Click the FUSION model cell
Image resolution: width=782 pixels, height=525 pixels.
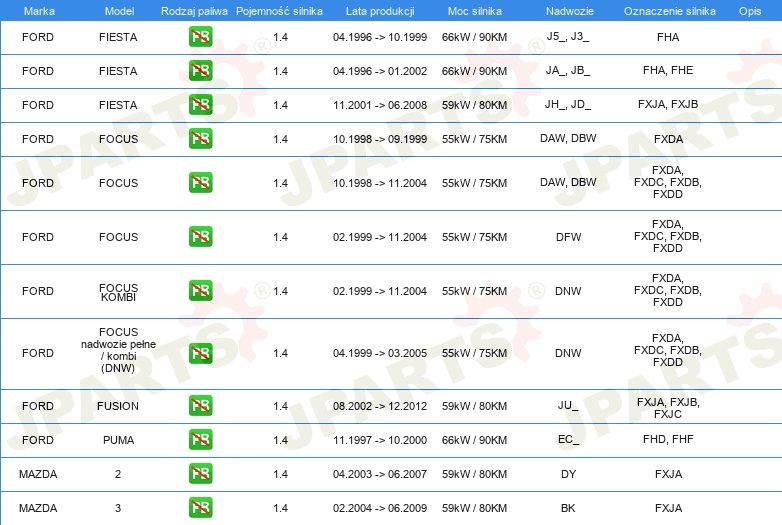click(x=118, y=406)
